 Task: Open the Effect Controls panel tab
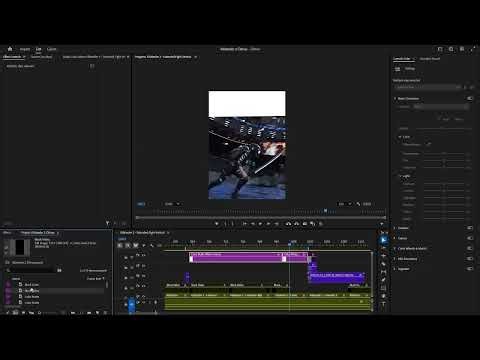(x=12, y=57)
